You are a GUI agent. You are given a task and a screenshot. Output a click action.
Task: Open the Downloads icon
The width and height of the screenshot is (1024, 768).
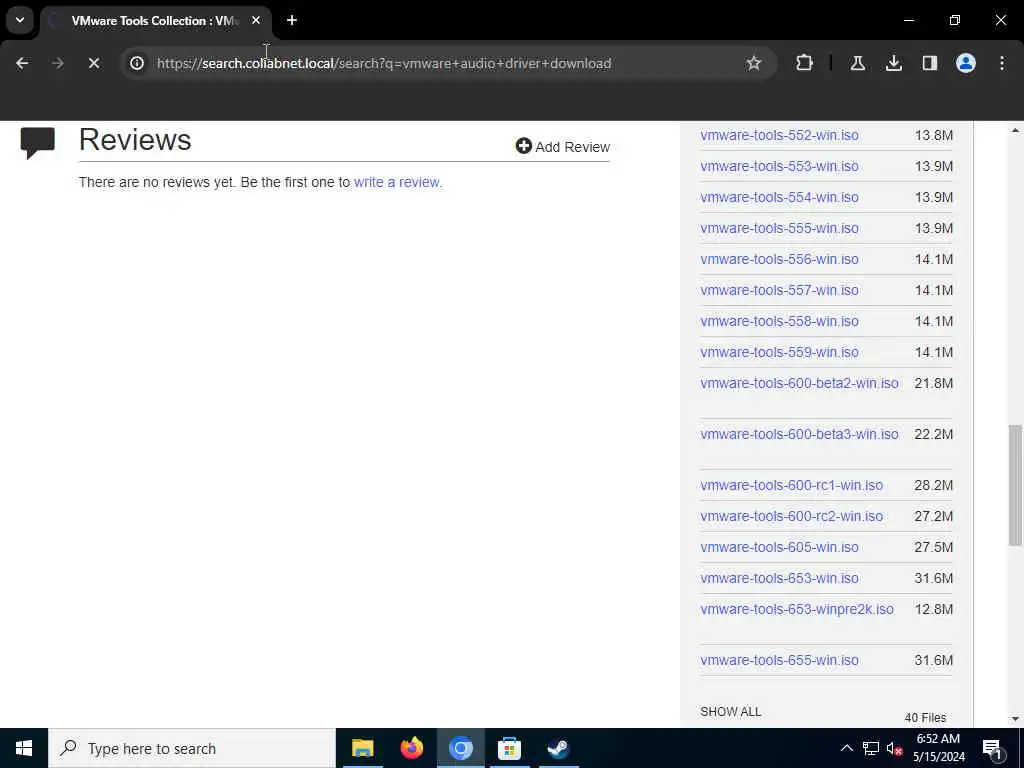893,63
